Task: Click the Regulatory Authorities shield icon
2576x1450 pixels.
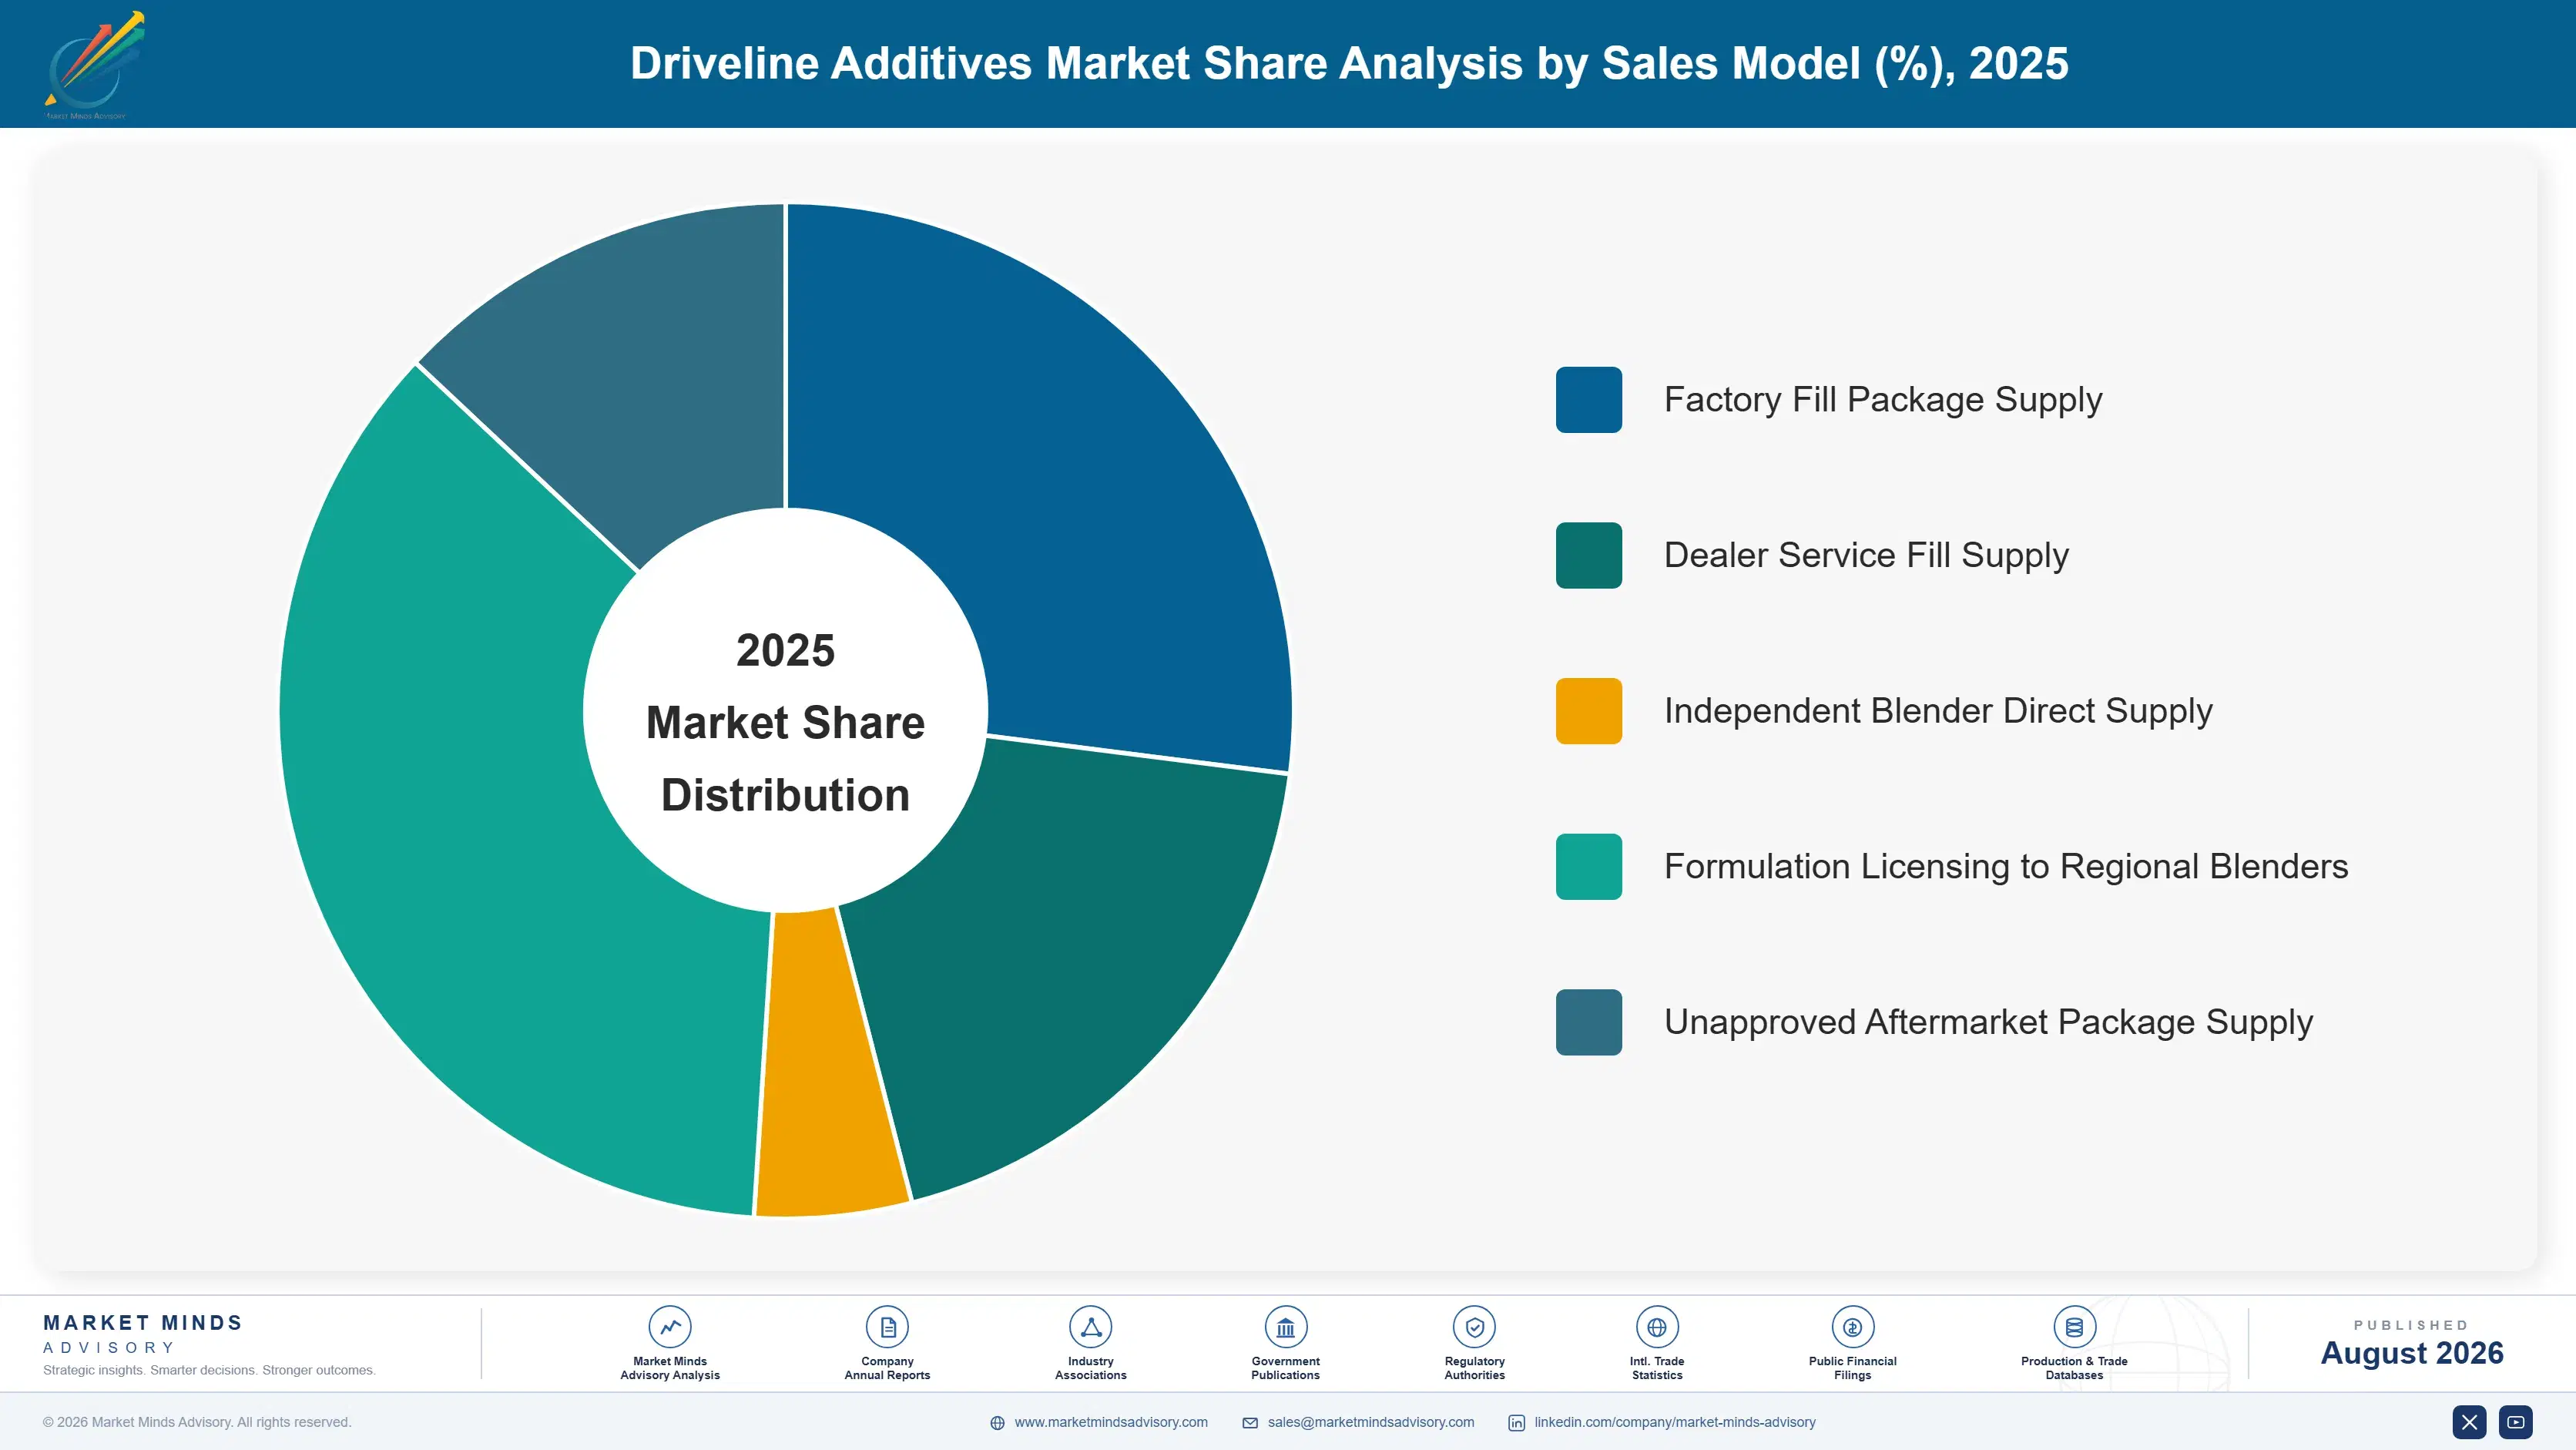Action: (1474, 1327)
